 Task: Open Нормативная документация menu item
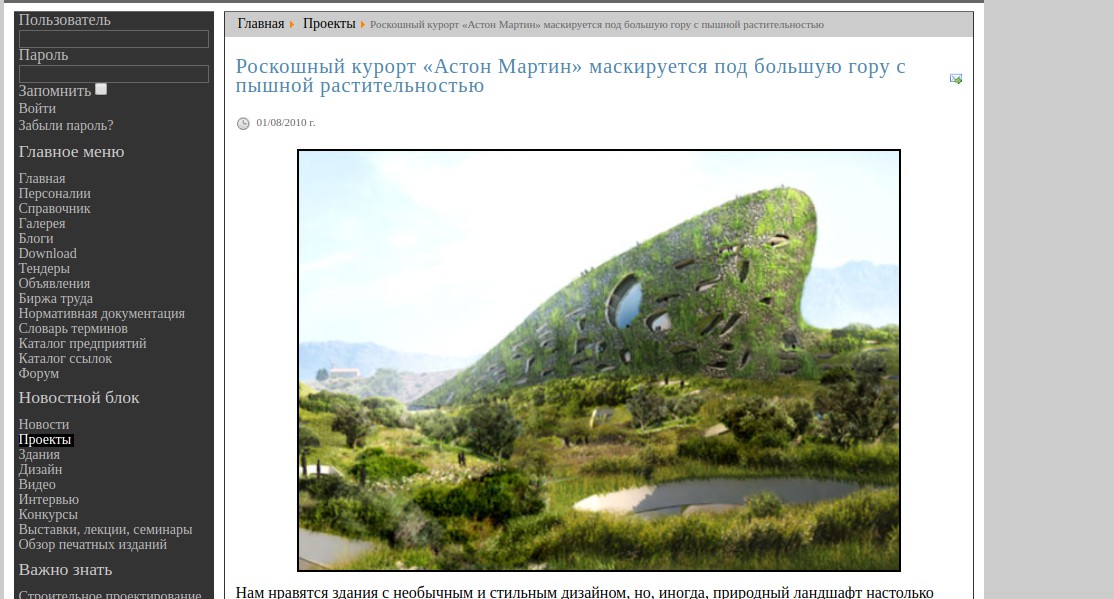click(102, 313)
